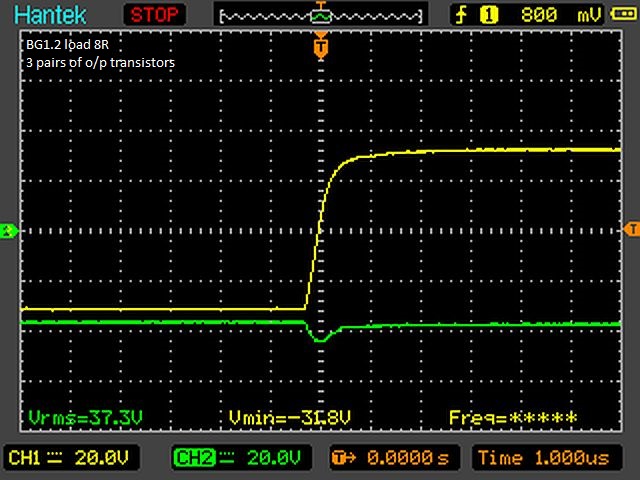Viewport: 640px width, 480px height.
Task: Click the orange T trigger position marker
Action: pos(320,47)
